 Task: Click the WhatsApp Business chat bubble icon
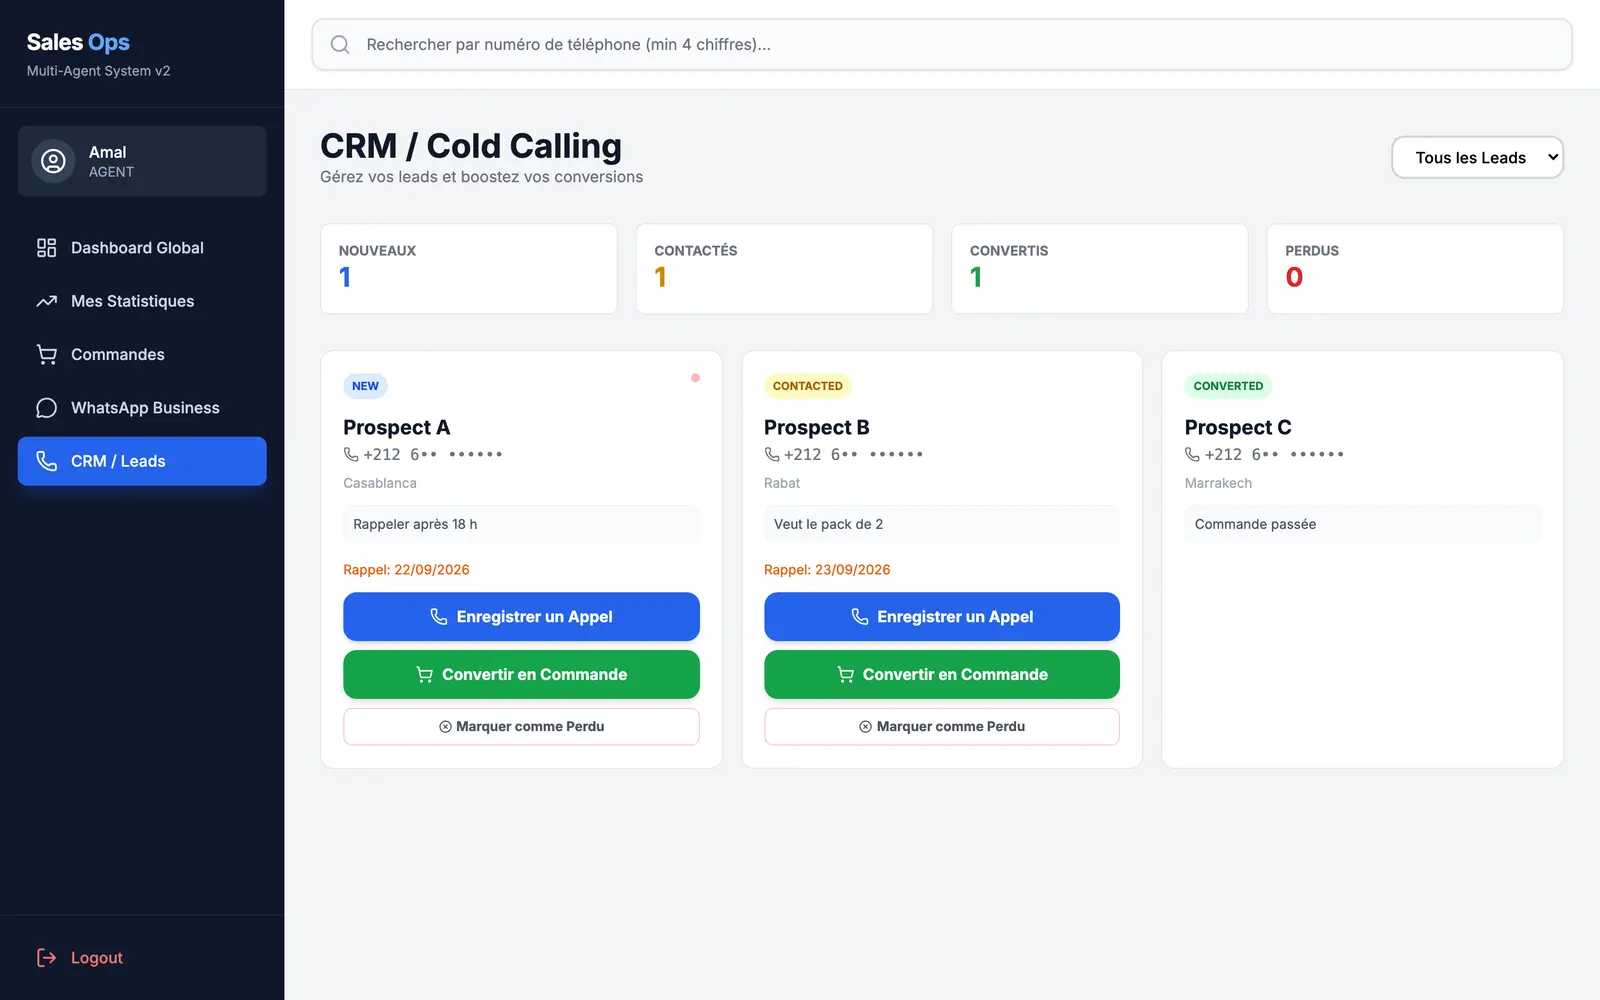click(46, 408)
